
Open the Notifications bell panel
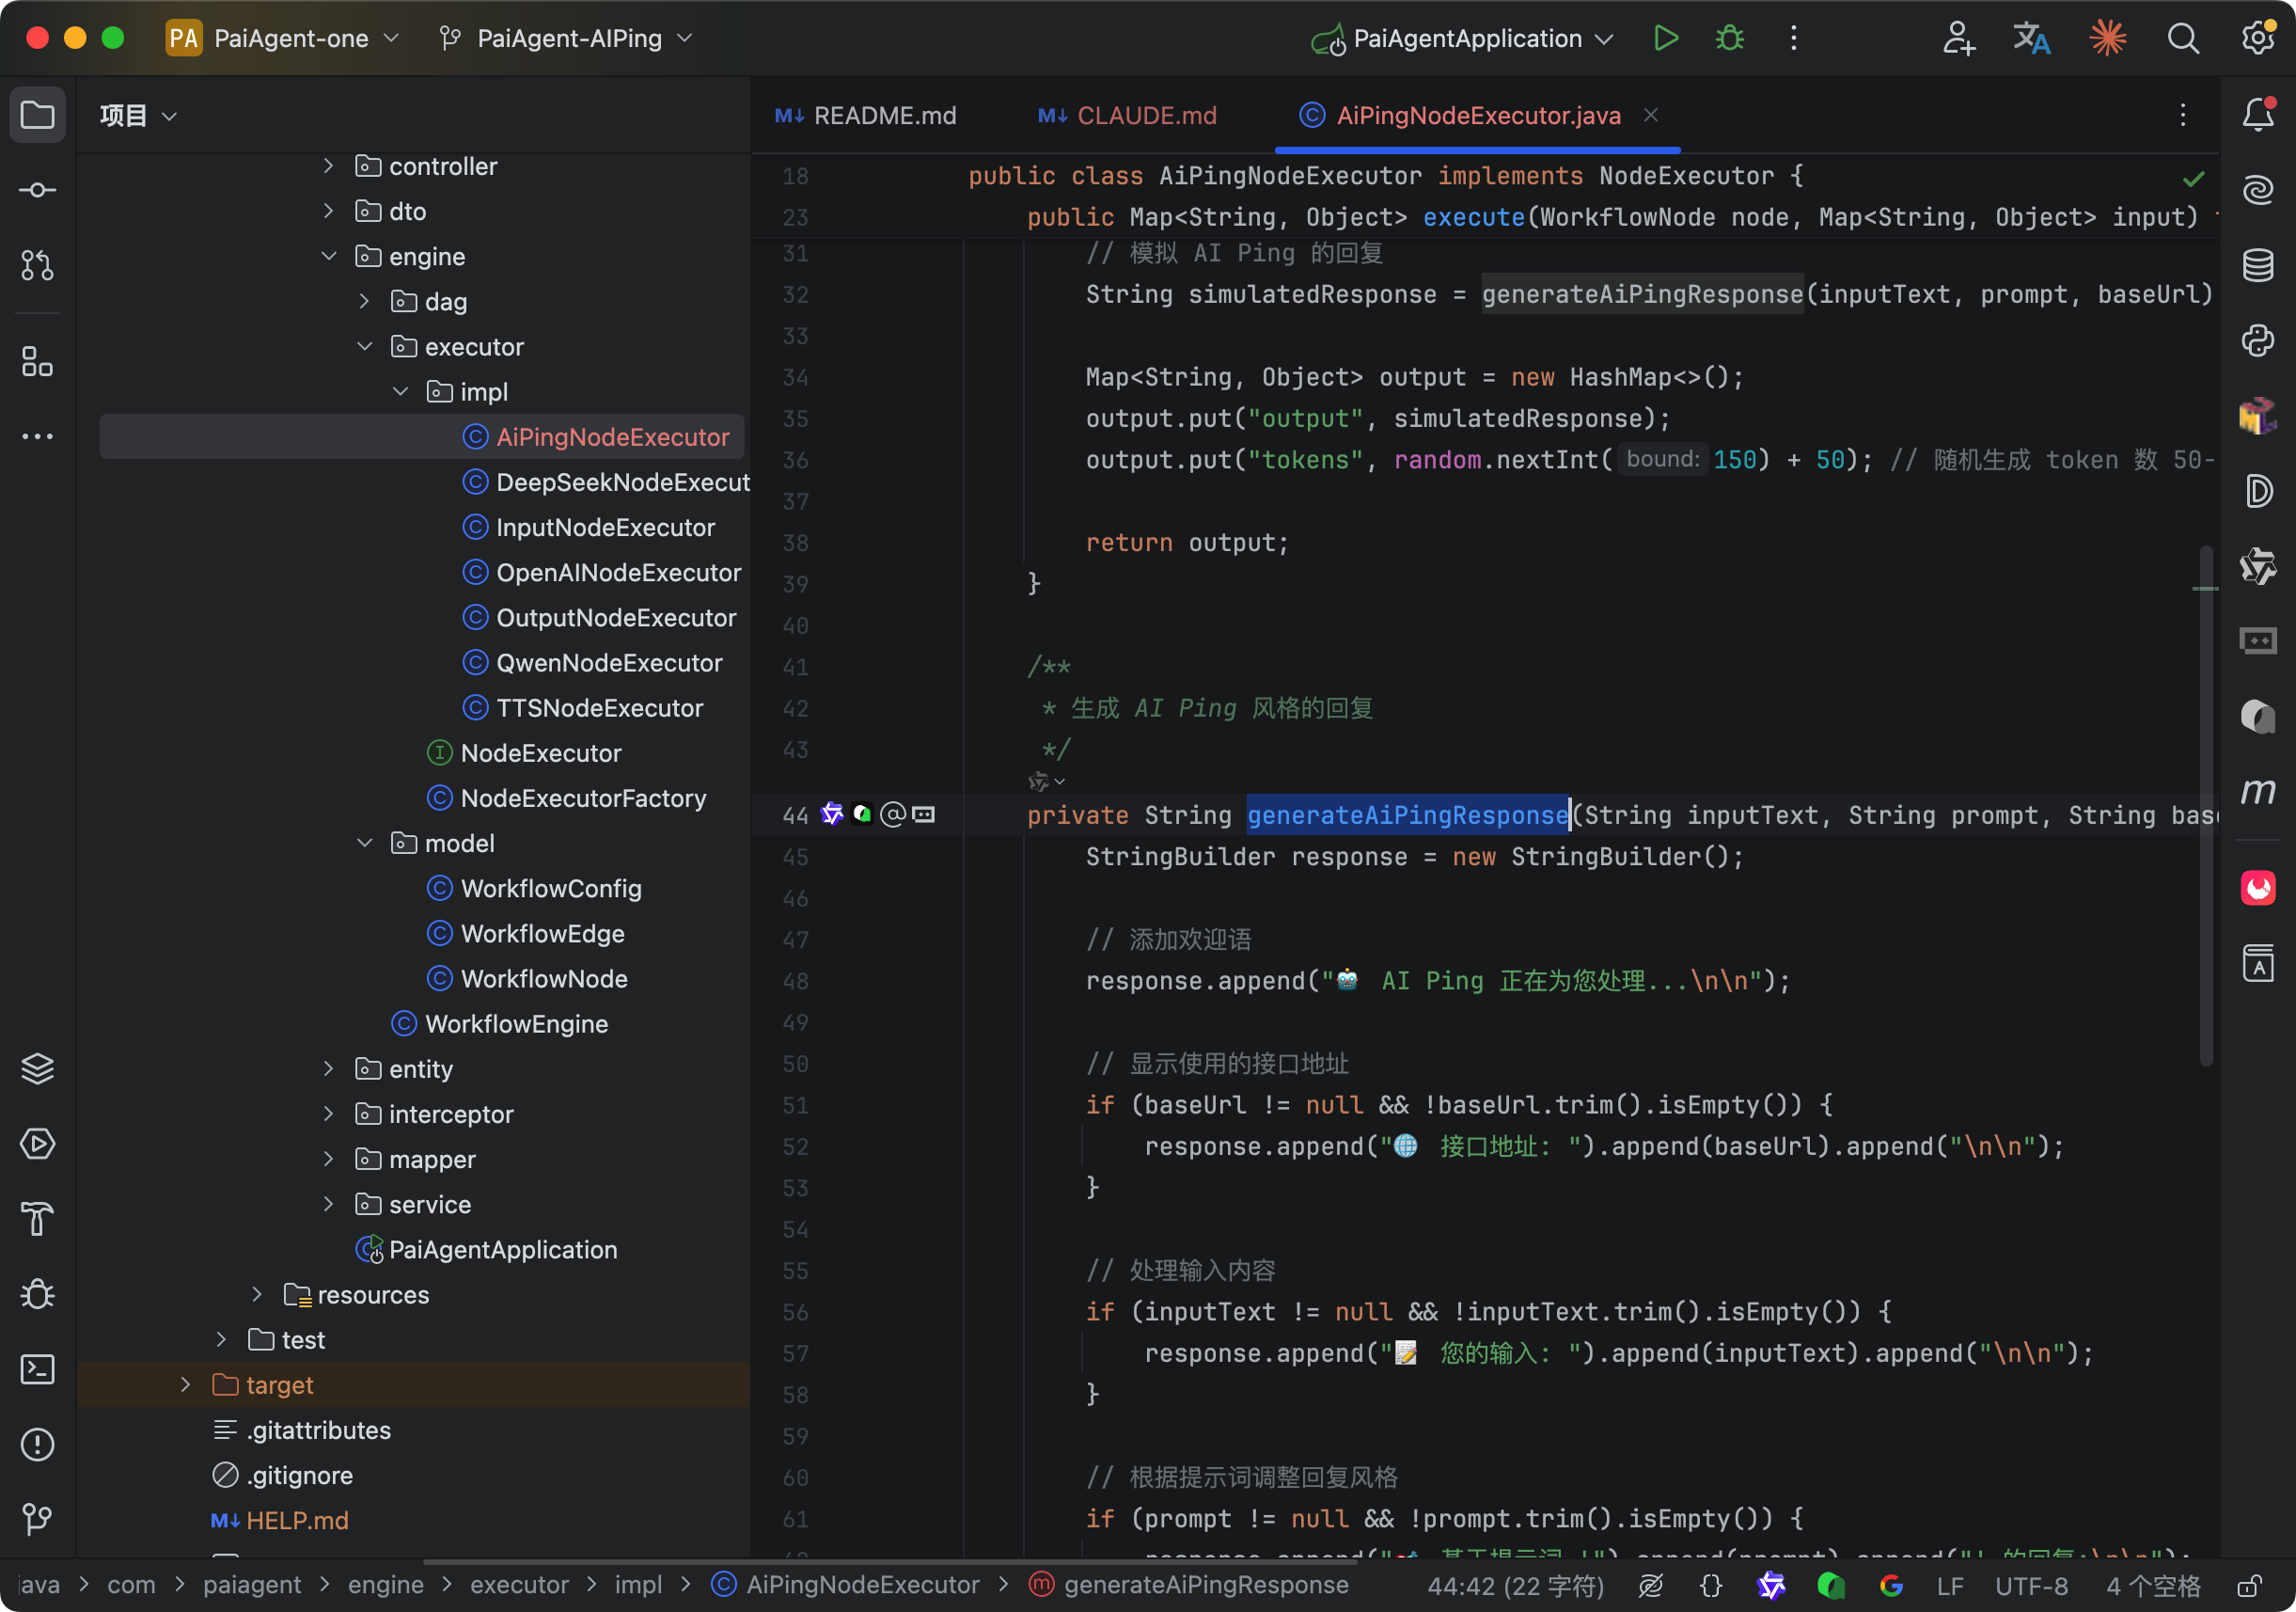coord(2257,115)
